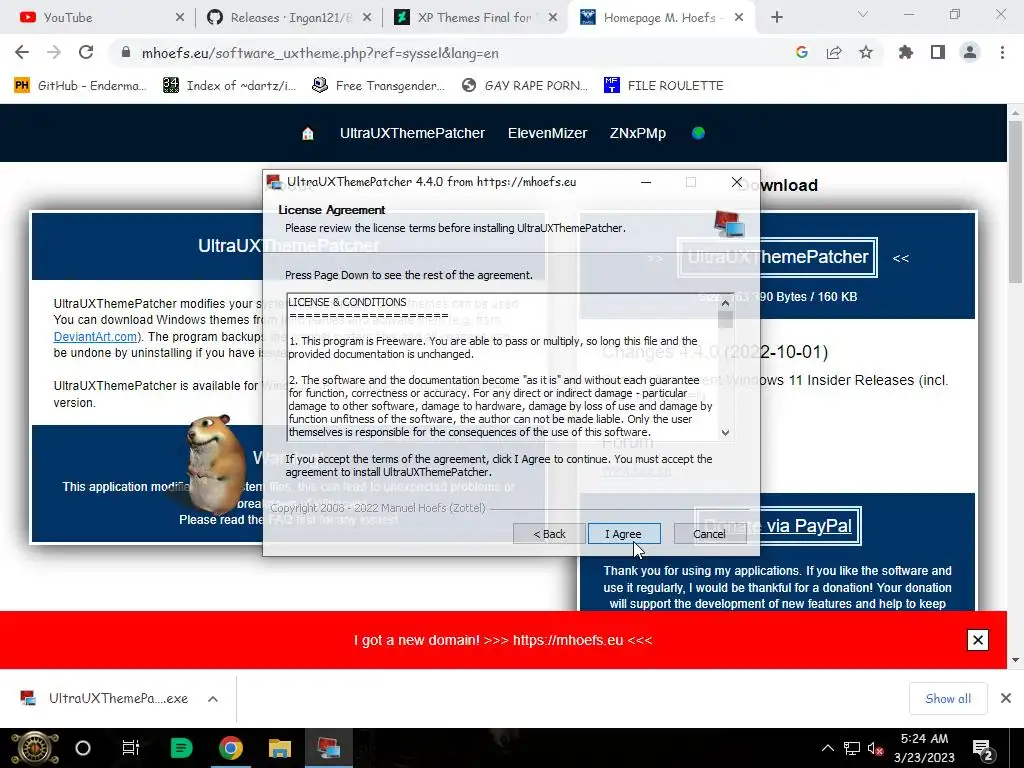The image size is (1024, 768).
Task: Switch to the XP Themes Final tab
Action: point(474,18)
